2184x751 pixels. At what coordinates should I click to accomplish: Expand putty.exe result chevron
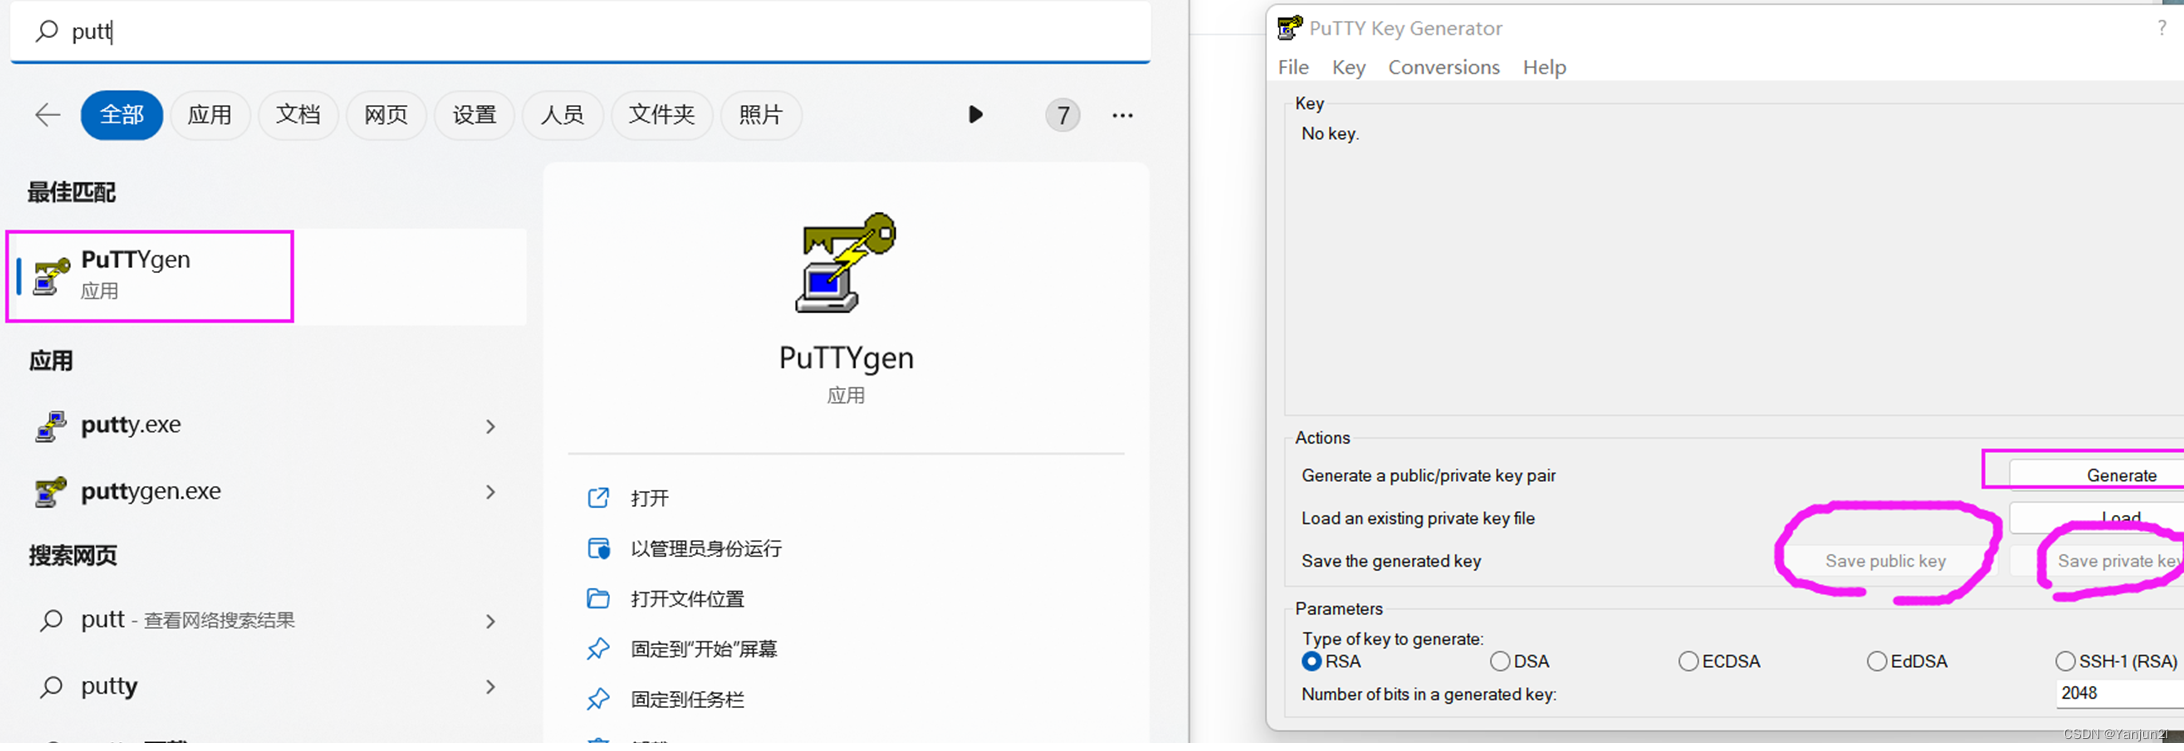pos(490,427)
